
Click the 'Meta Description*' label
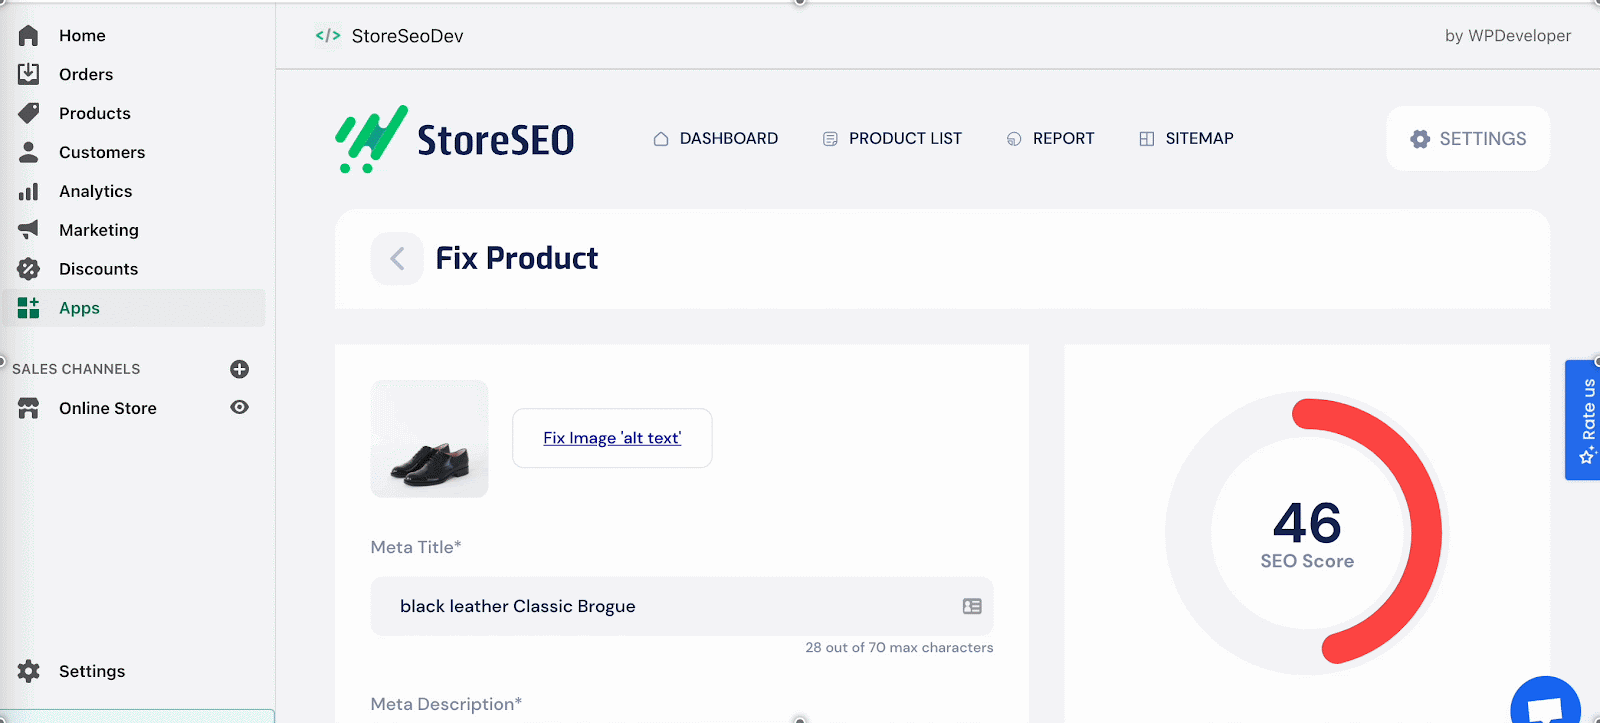click(x=446, y=704)
